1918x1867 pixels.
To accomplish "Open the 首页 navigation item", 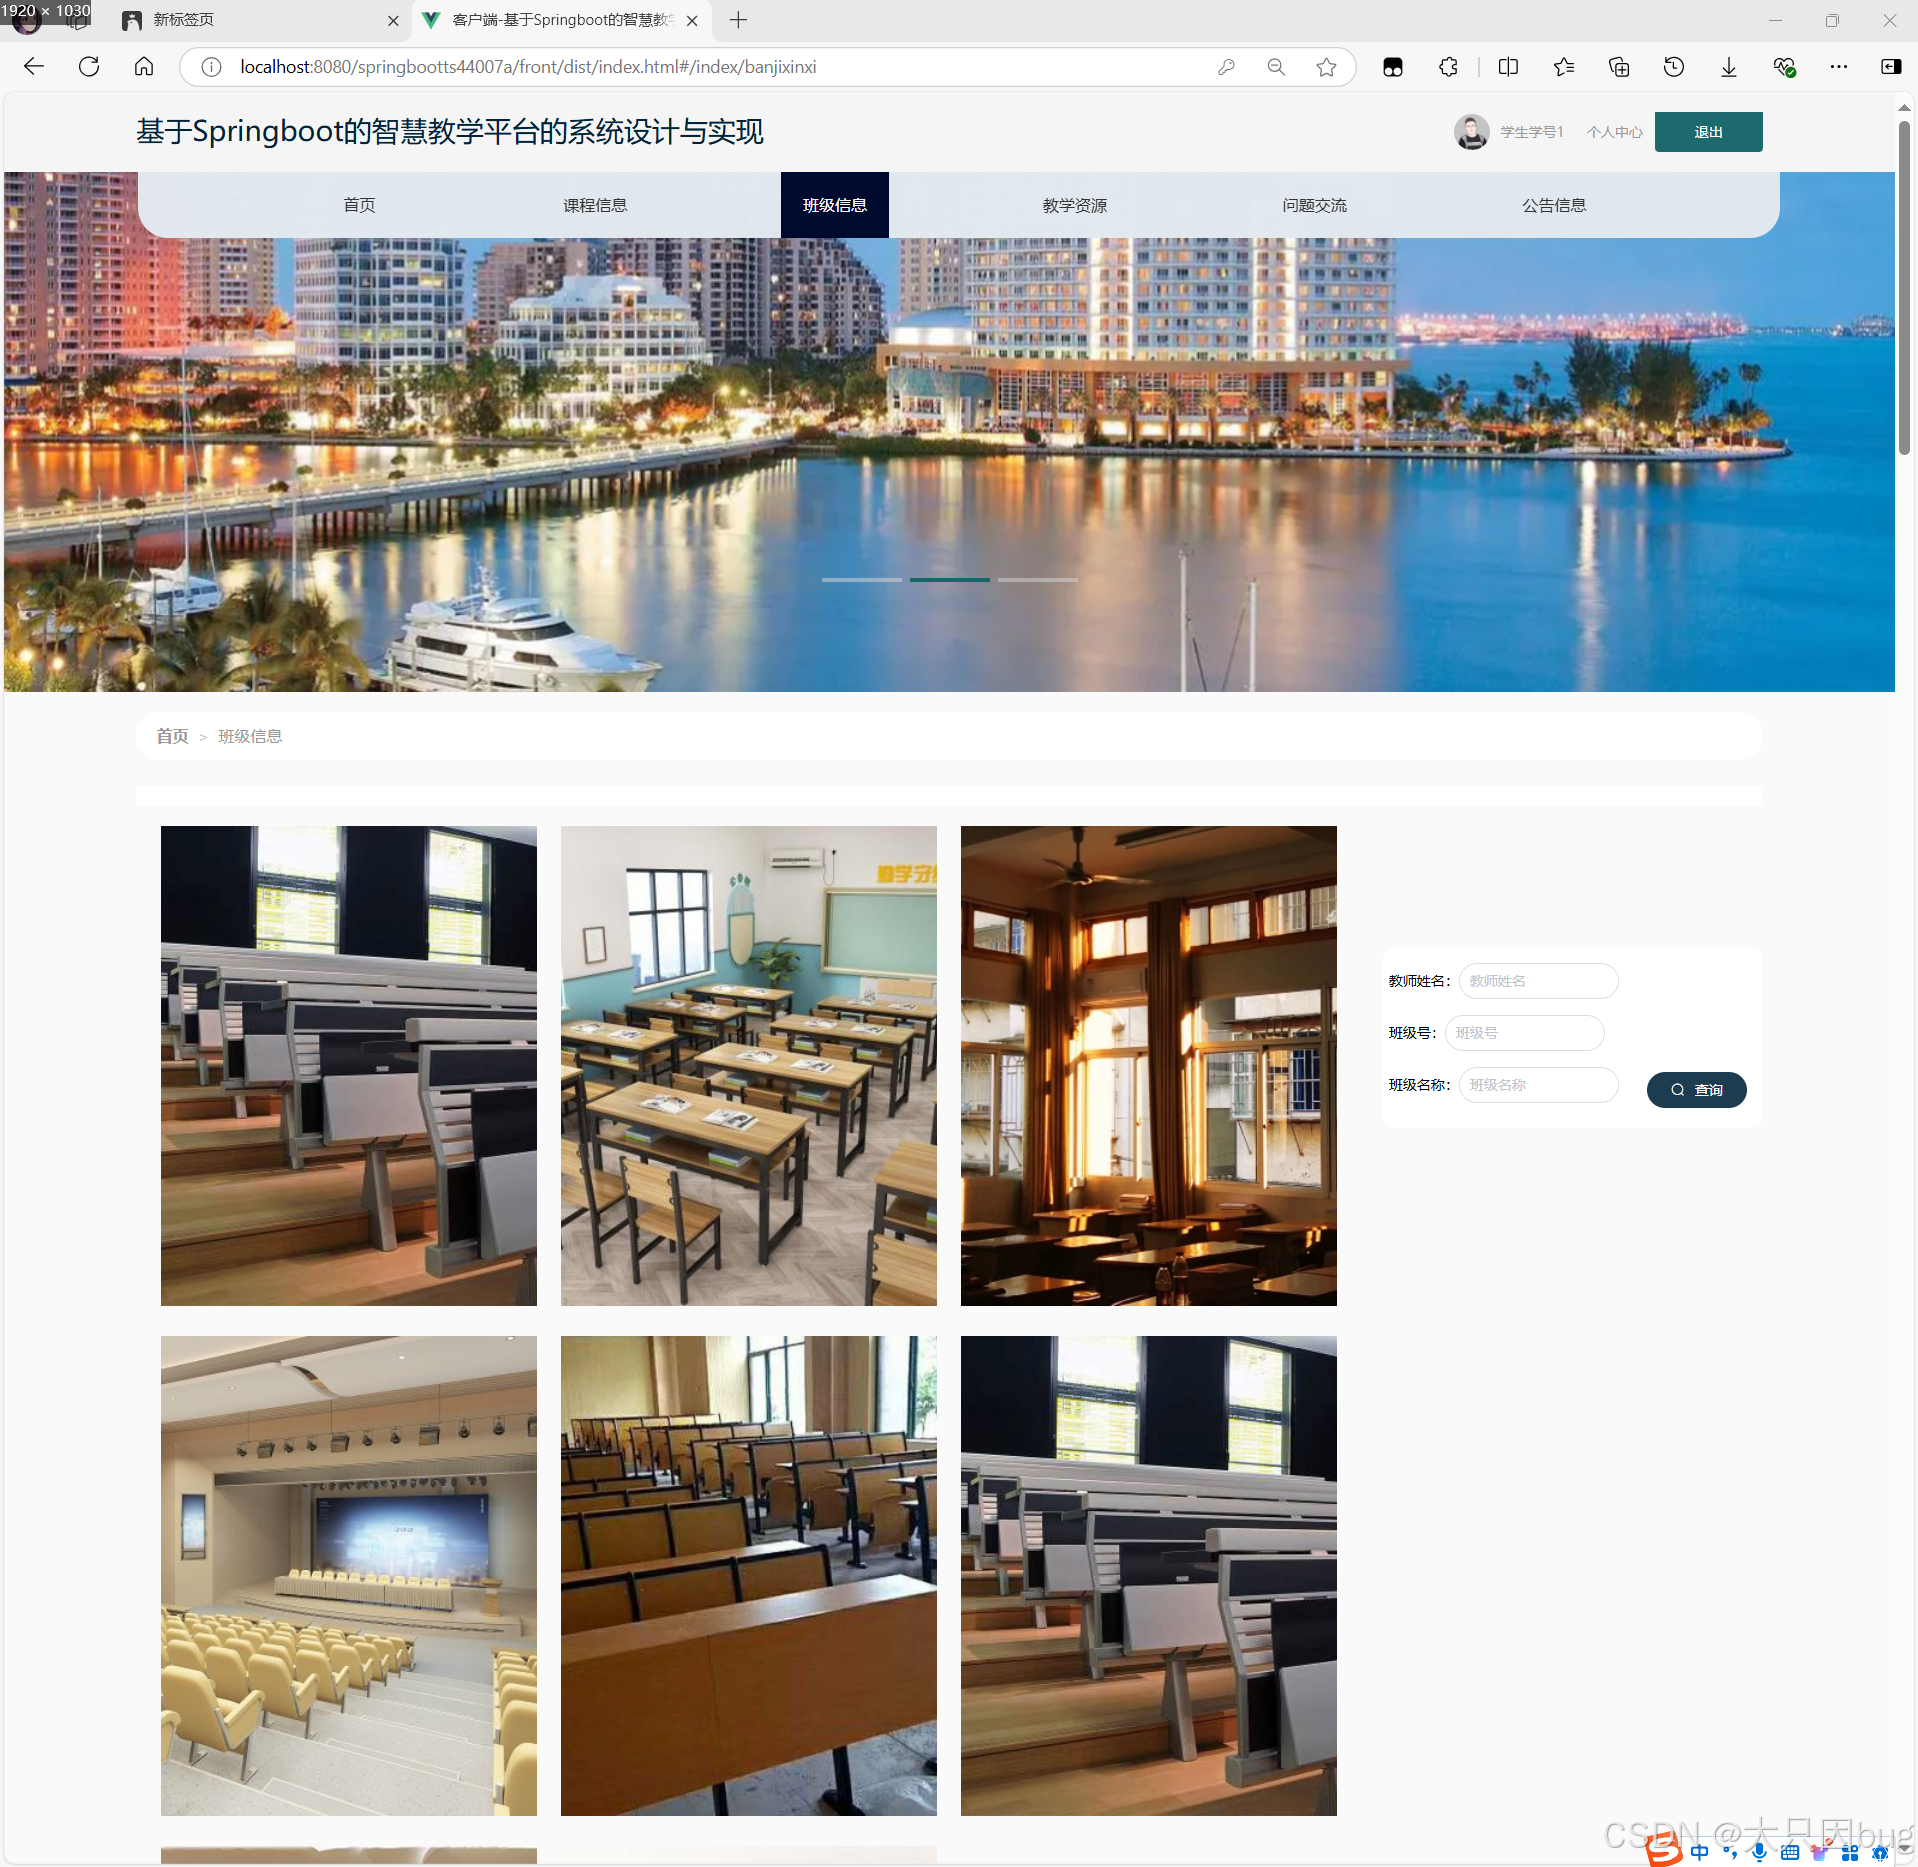I will 359,205.
